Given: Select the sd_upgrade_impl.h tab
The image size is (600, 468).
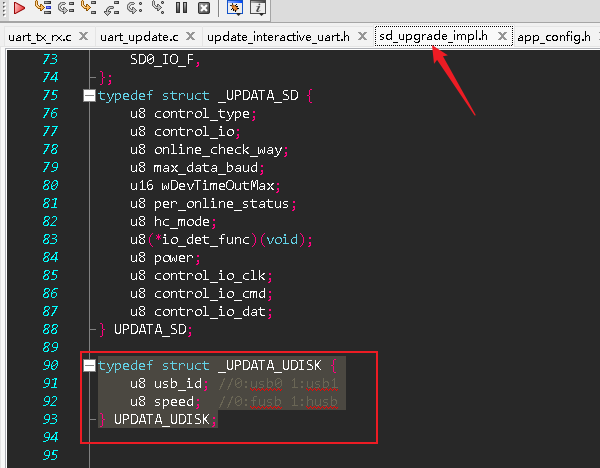Looking at the screenshot, I should pos(433,36).
